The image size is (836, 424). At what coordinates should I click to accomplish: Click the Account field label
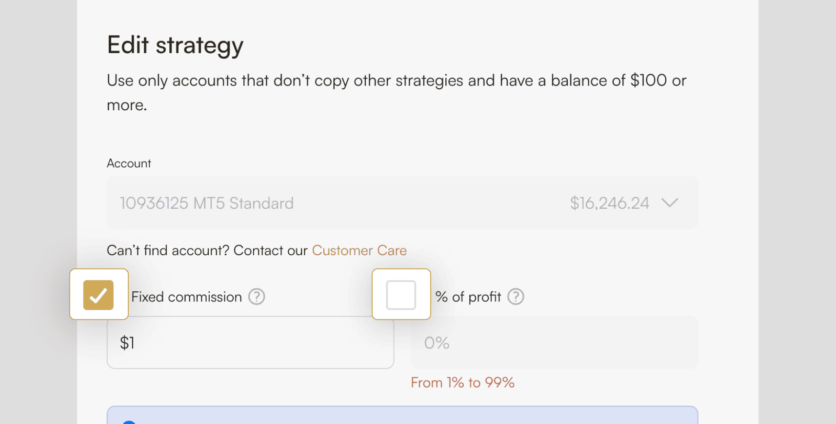[129, 163]
